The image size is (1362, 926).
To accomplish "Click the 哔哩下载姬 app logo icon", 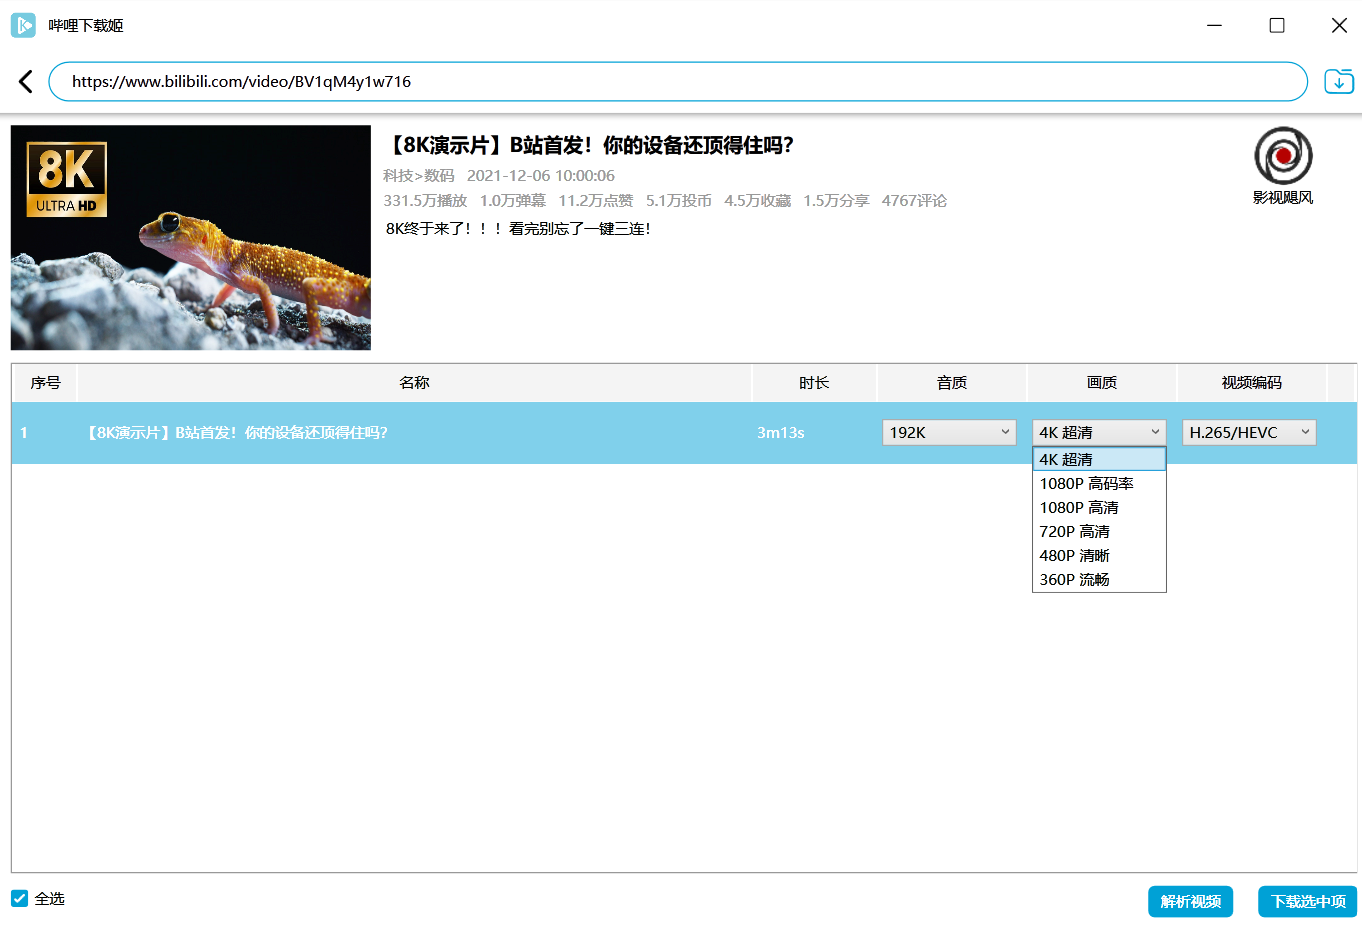I will pos(23,25).
